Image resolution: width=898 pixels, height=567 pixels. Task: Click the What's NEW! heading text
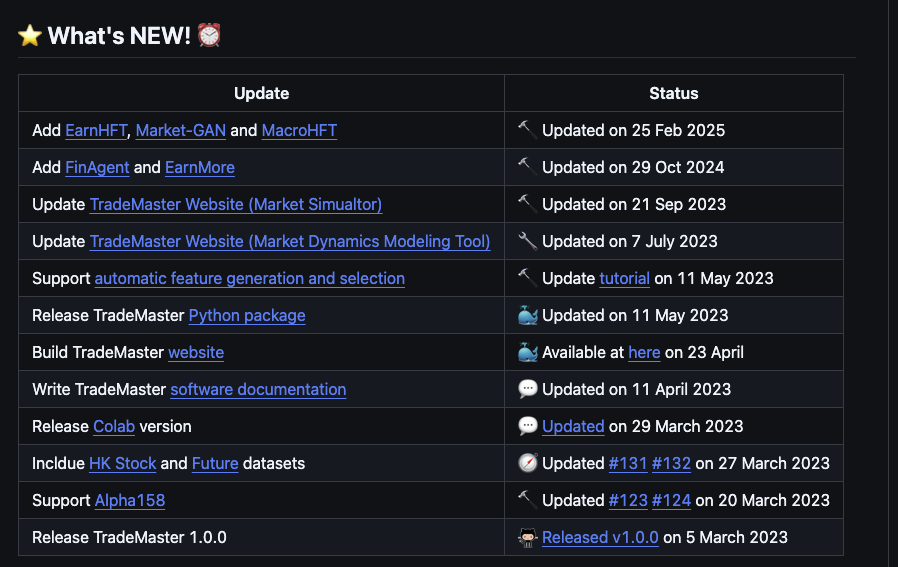point(119,36)
